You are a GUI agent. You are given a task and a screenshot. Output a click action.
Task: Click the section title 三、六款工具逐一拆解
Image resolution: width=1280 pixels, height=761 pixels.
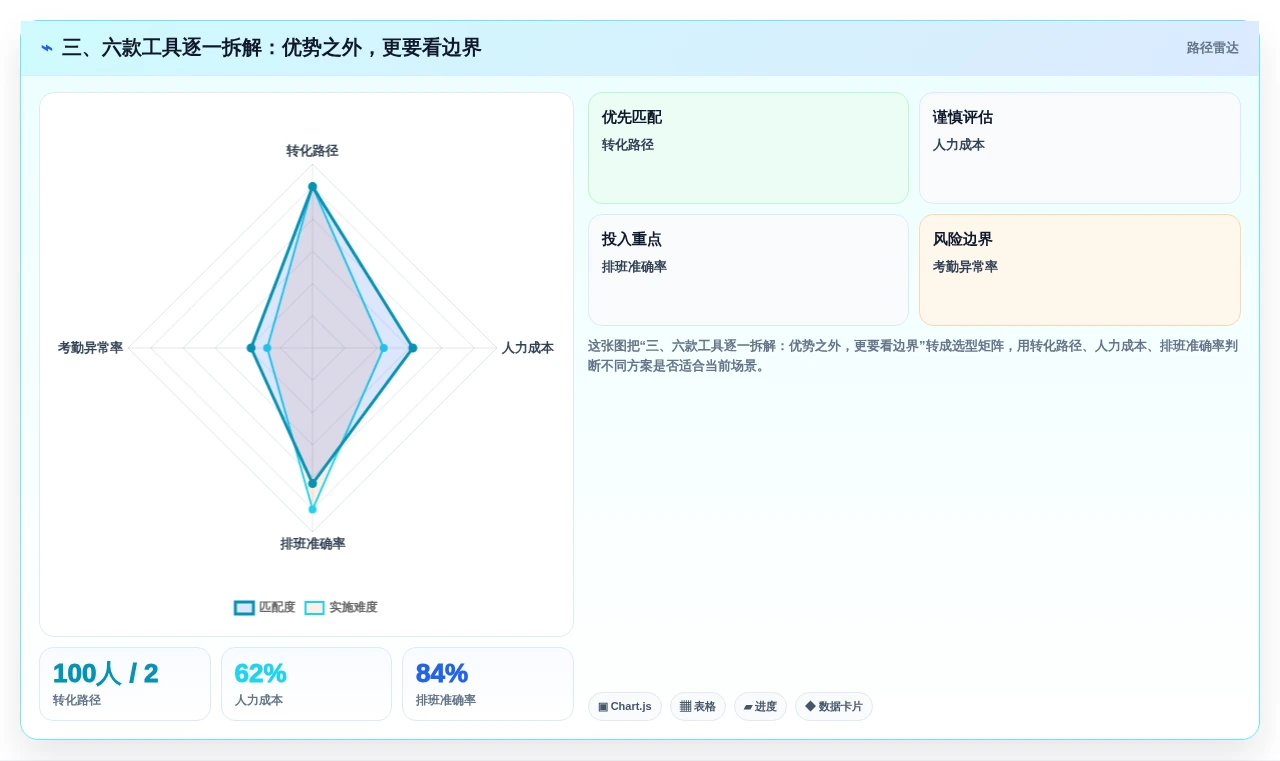[x=271, y=48]
